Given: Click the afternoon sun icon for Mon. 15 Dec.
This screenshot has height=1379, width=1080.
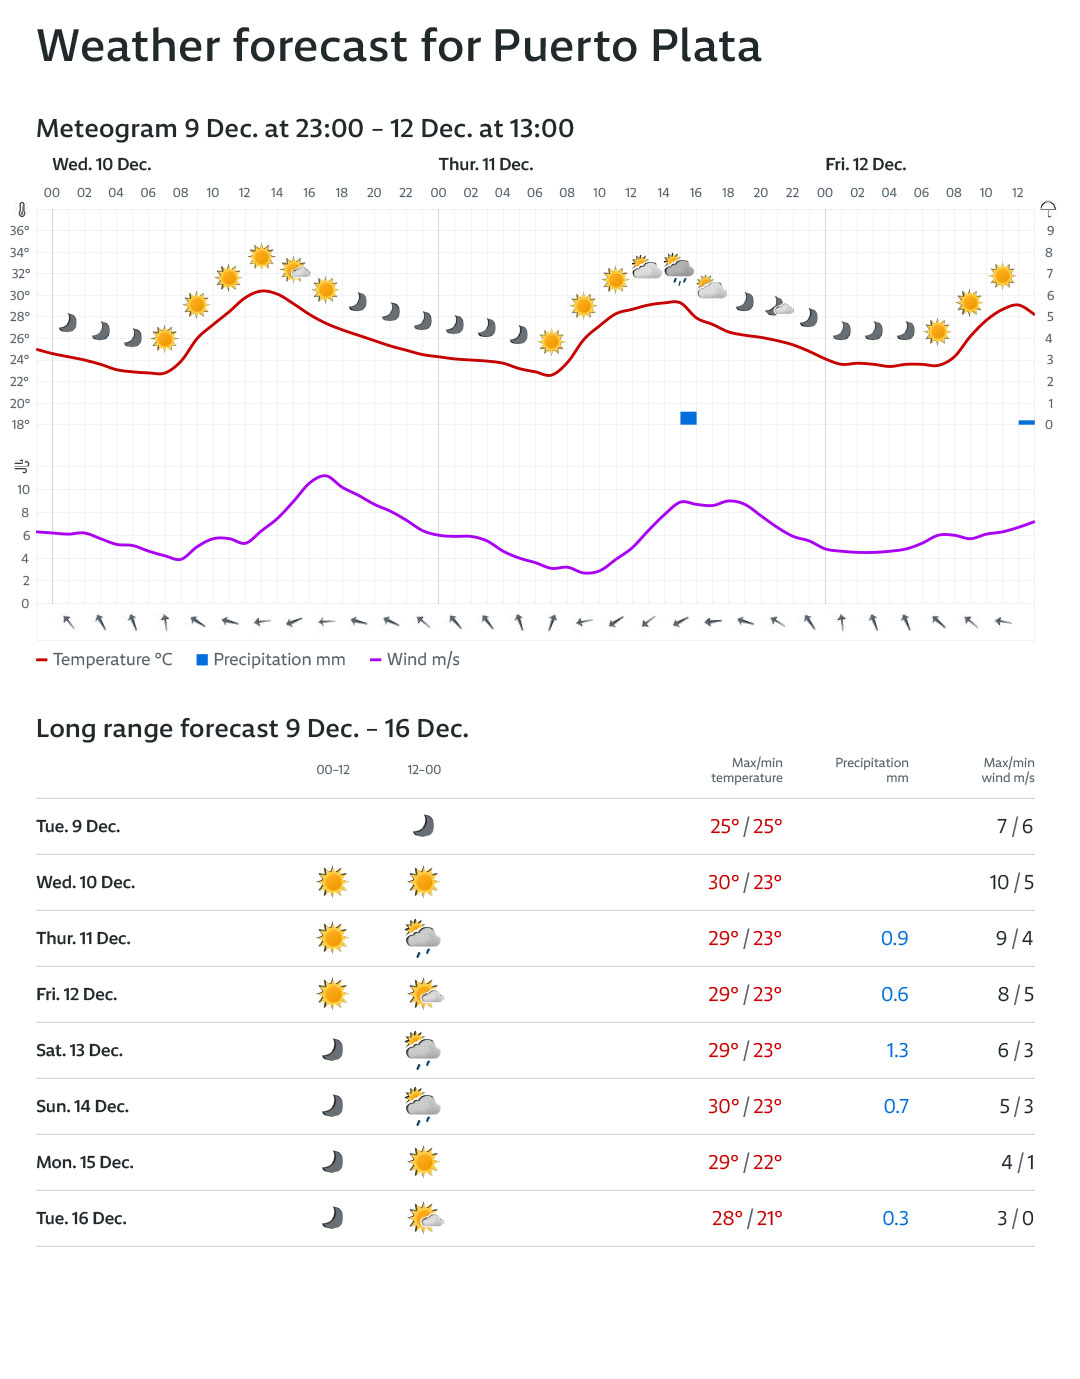Looking at the screenshot, I should [x=424, y=1162].
